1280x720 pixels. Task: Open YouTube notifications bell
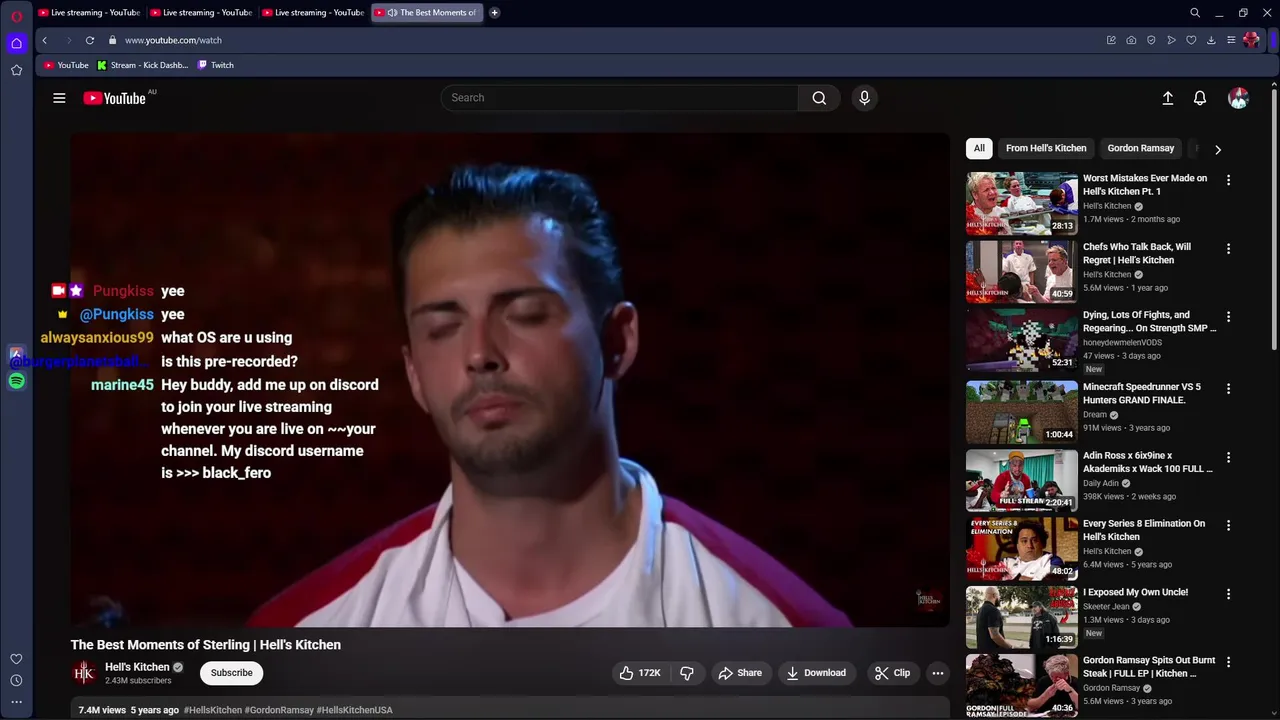(x=1200, y=98)
